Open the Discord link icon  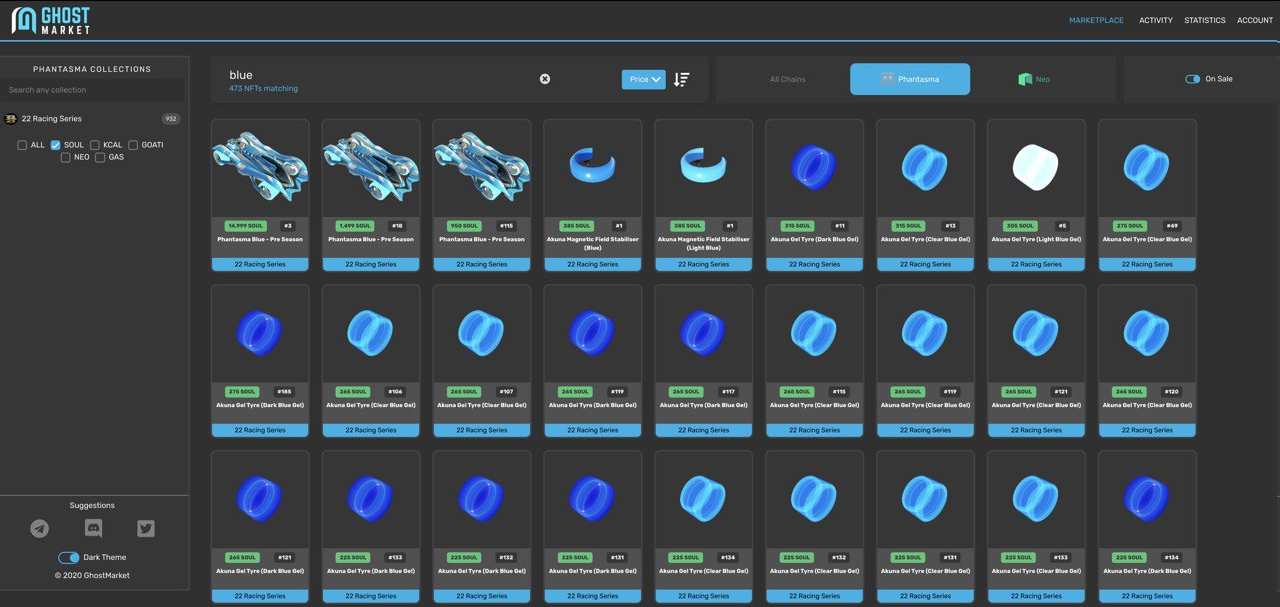(x=93, y=528)
